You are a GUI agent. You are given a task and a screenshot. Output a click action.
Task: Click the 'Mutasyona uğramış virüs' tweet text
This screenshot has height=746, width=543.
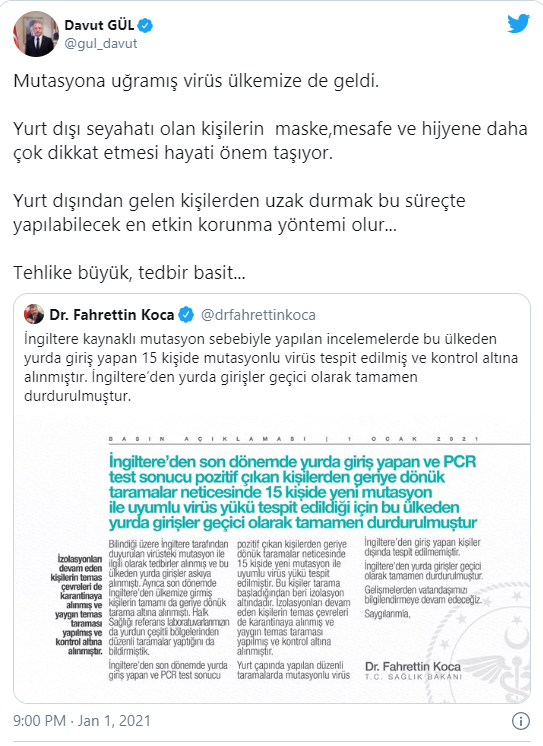pos(196,81)
